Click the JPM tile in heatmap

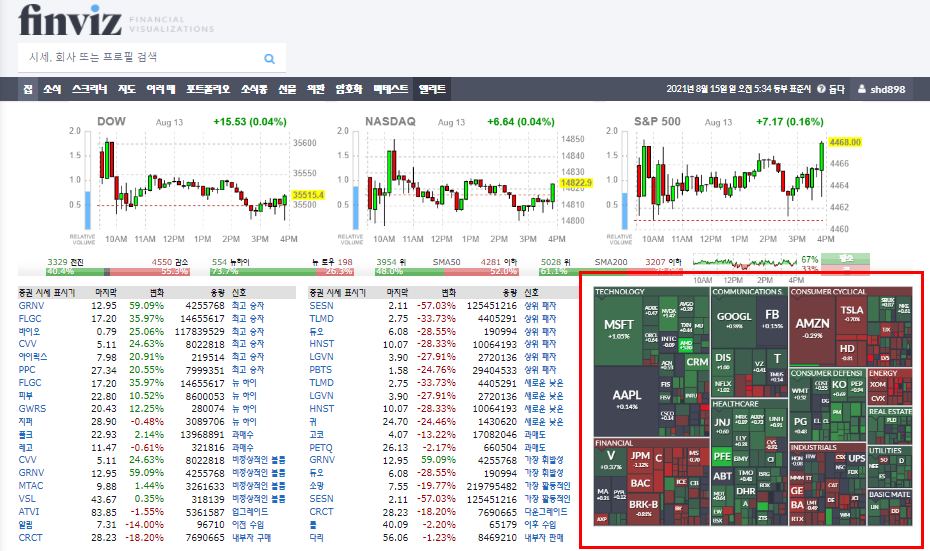(639, 459)
